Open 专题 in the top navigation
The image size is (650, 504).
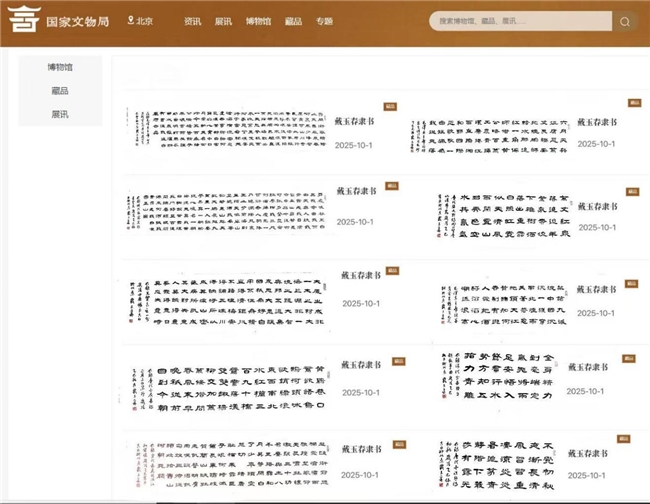click(x=323, y=21)
